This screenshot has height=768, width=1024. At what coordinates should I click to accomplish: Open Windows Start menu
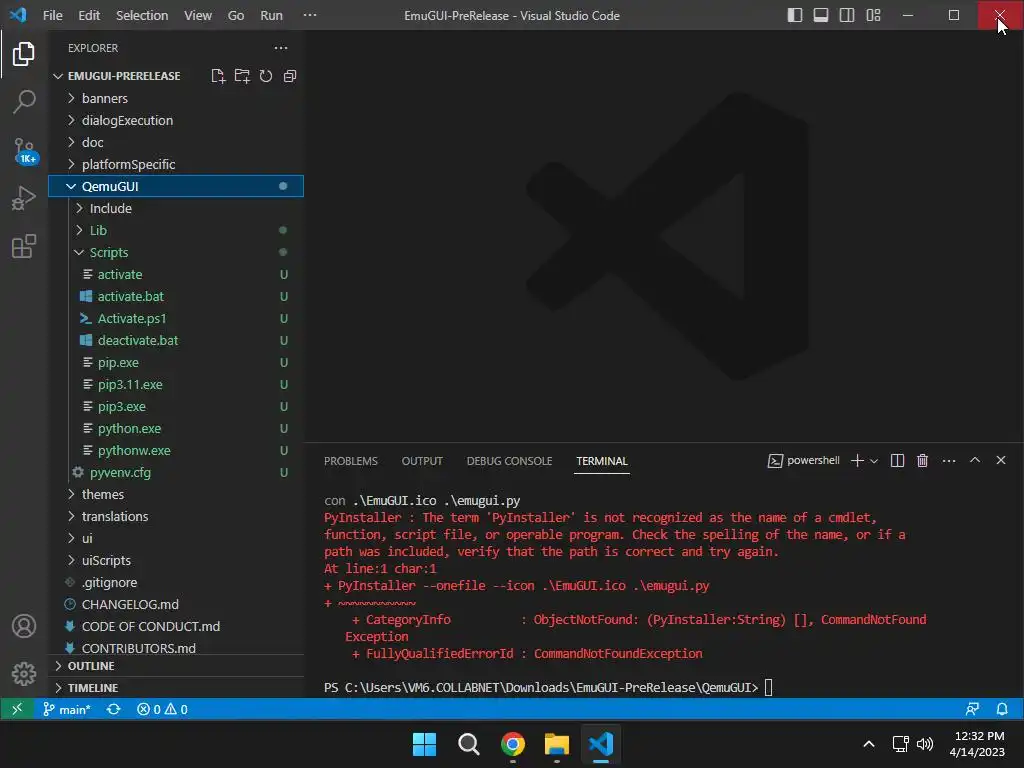424,744
